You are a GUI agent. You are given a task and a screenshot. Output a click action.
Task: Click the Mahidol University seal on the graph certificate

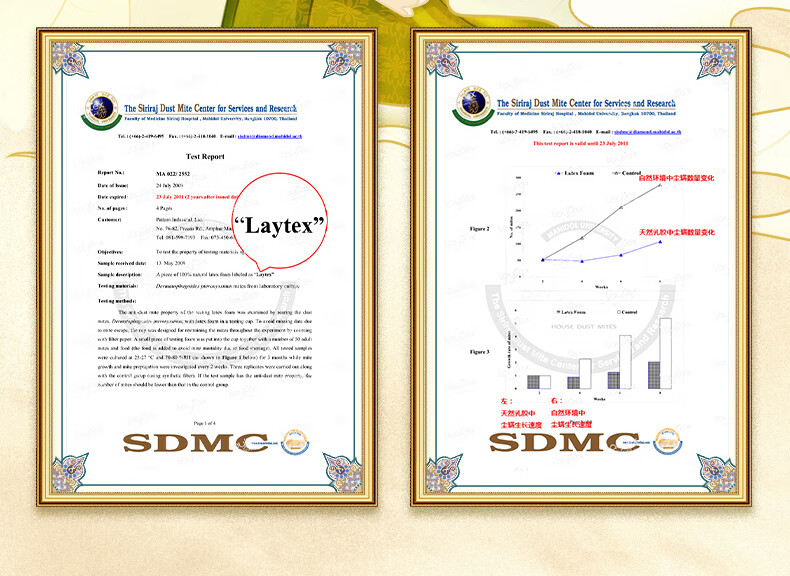(x=473, y=105)
